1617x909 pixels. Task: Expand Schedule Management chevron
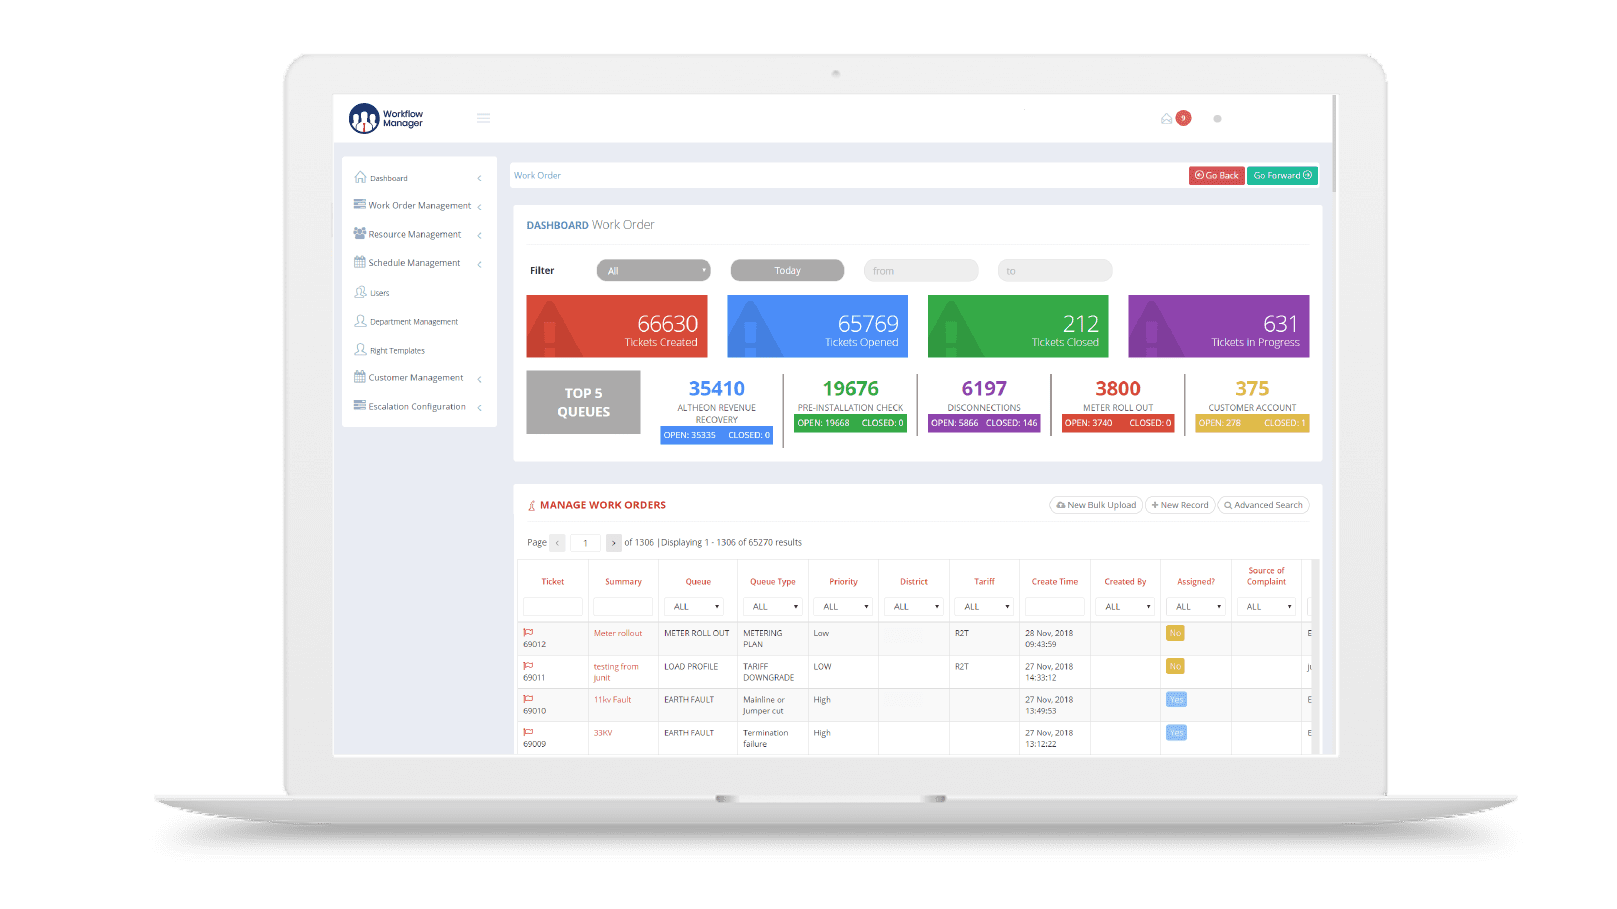click(479, 264)
